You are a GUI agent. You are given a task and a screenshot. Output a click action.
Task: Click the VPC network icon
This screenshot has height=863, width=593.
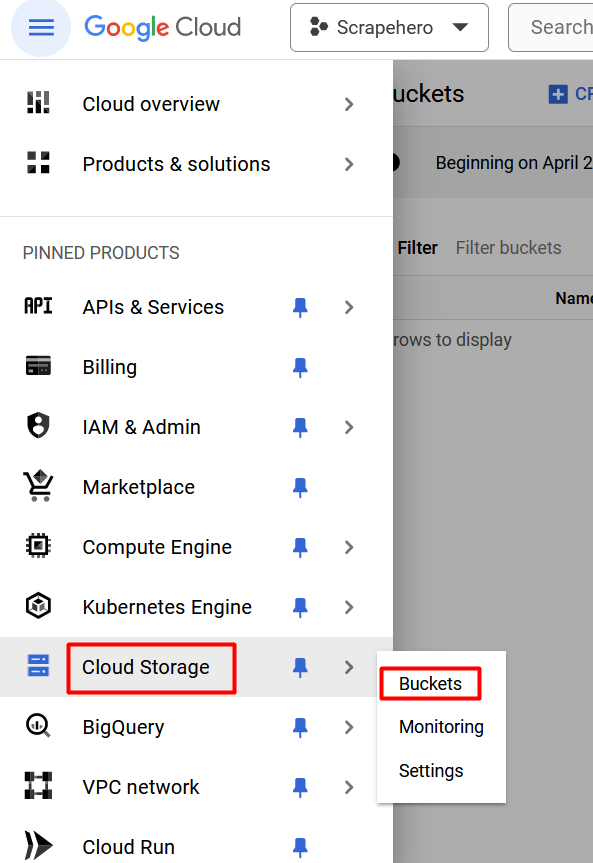coord(38,785)
